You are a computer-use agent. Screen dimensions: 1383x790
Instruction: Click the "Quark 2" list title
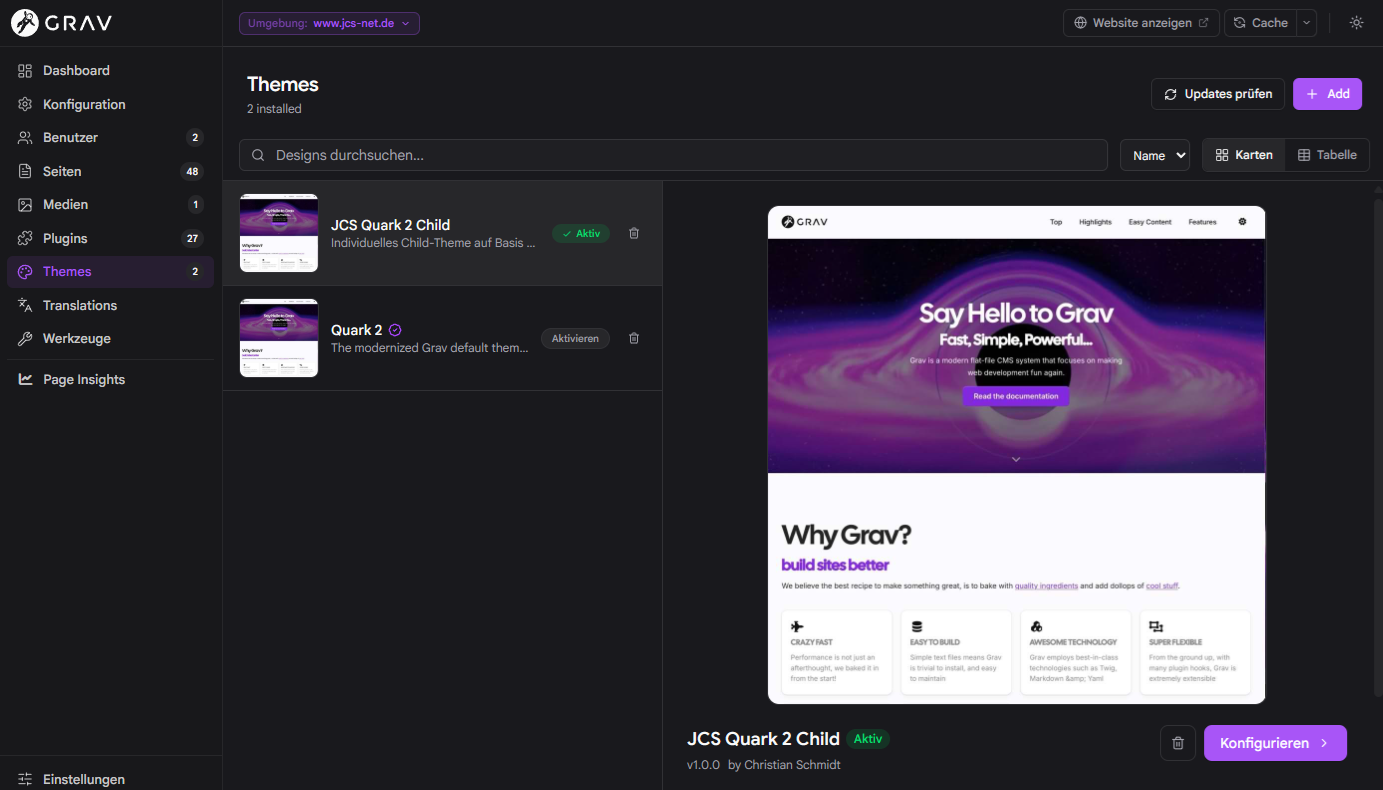[x=357, y=330]
